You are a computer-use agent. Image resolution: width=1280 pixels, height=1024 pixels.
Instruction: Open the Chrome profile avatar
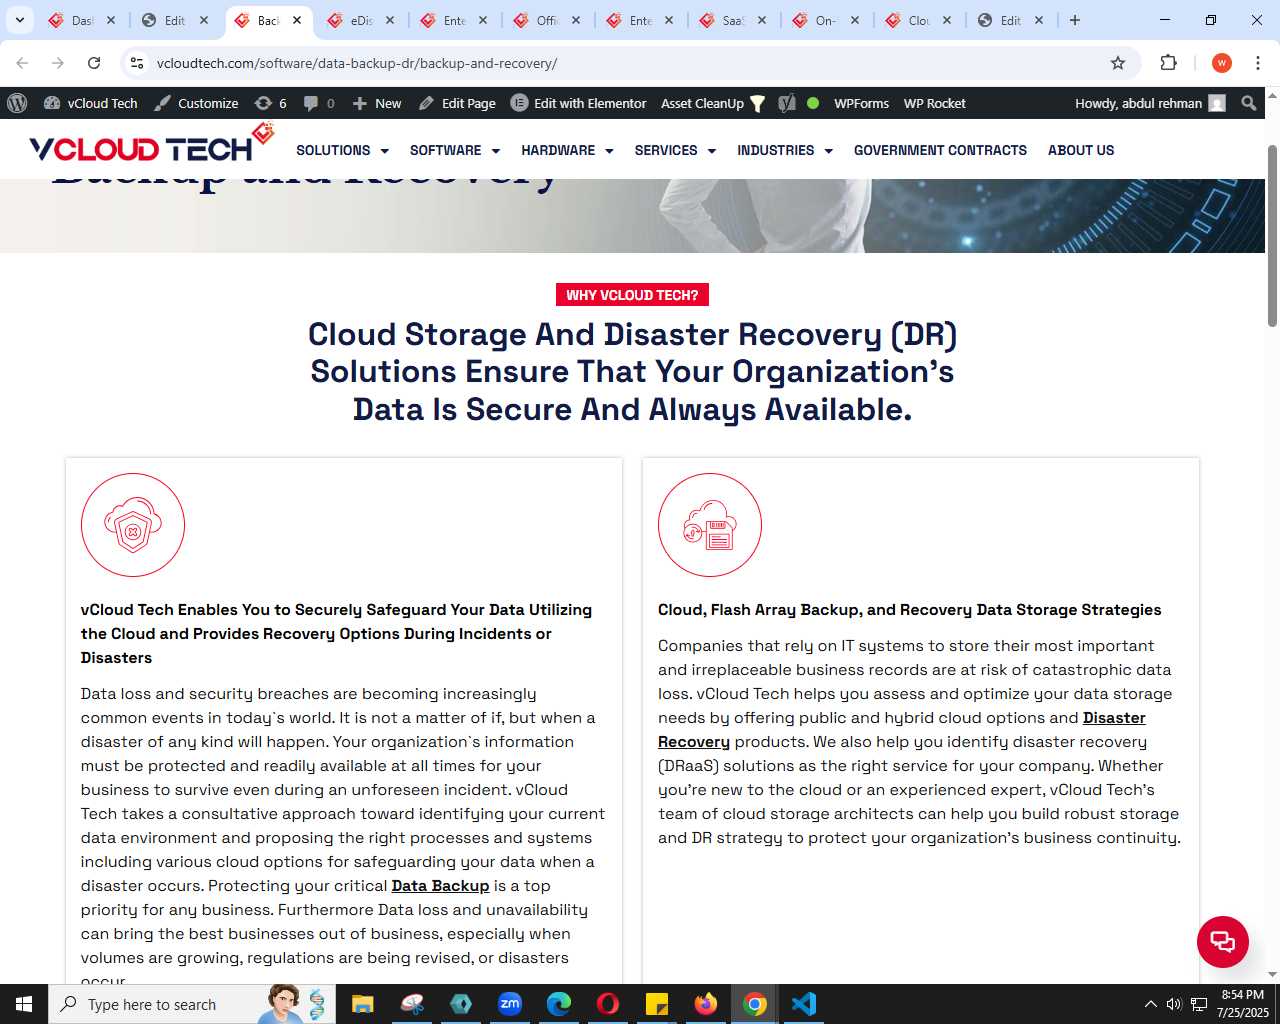[x=1221, y=63]
